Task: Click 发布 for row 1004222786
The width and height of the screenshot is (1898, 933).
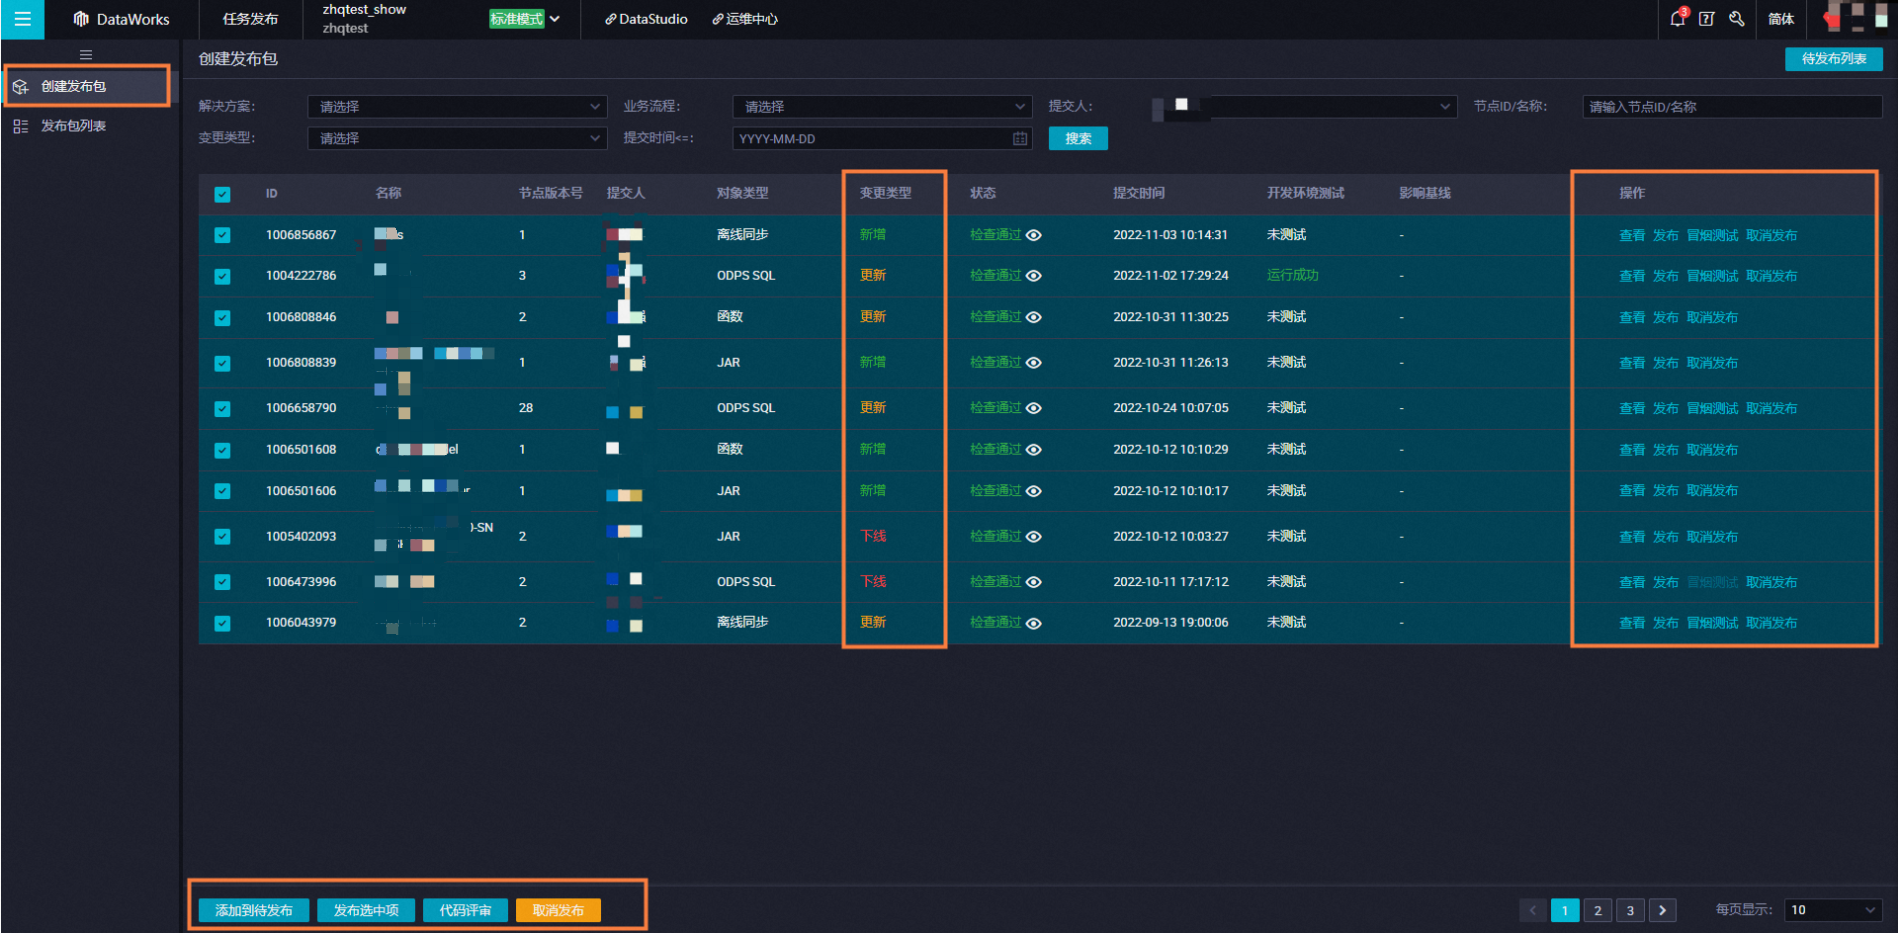Action: click(x=1666, y=276)
